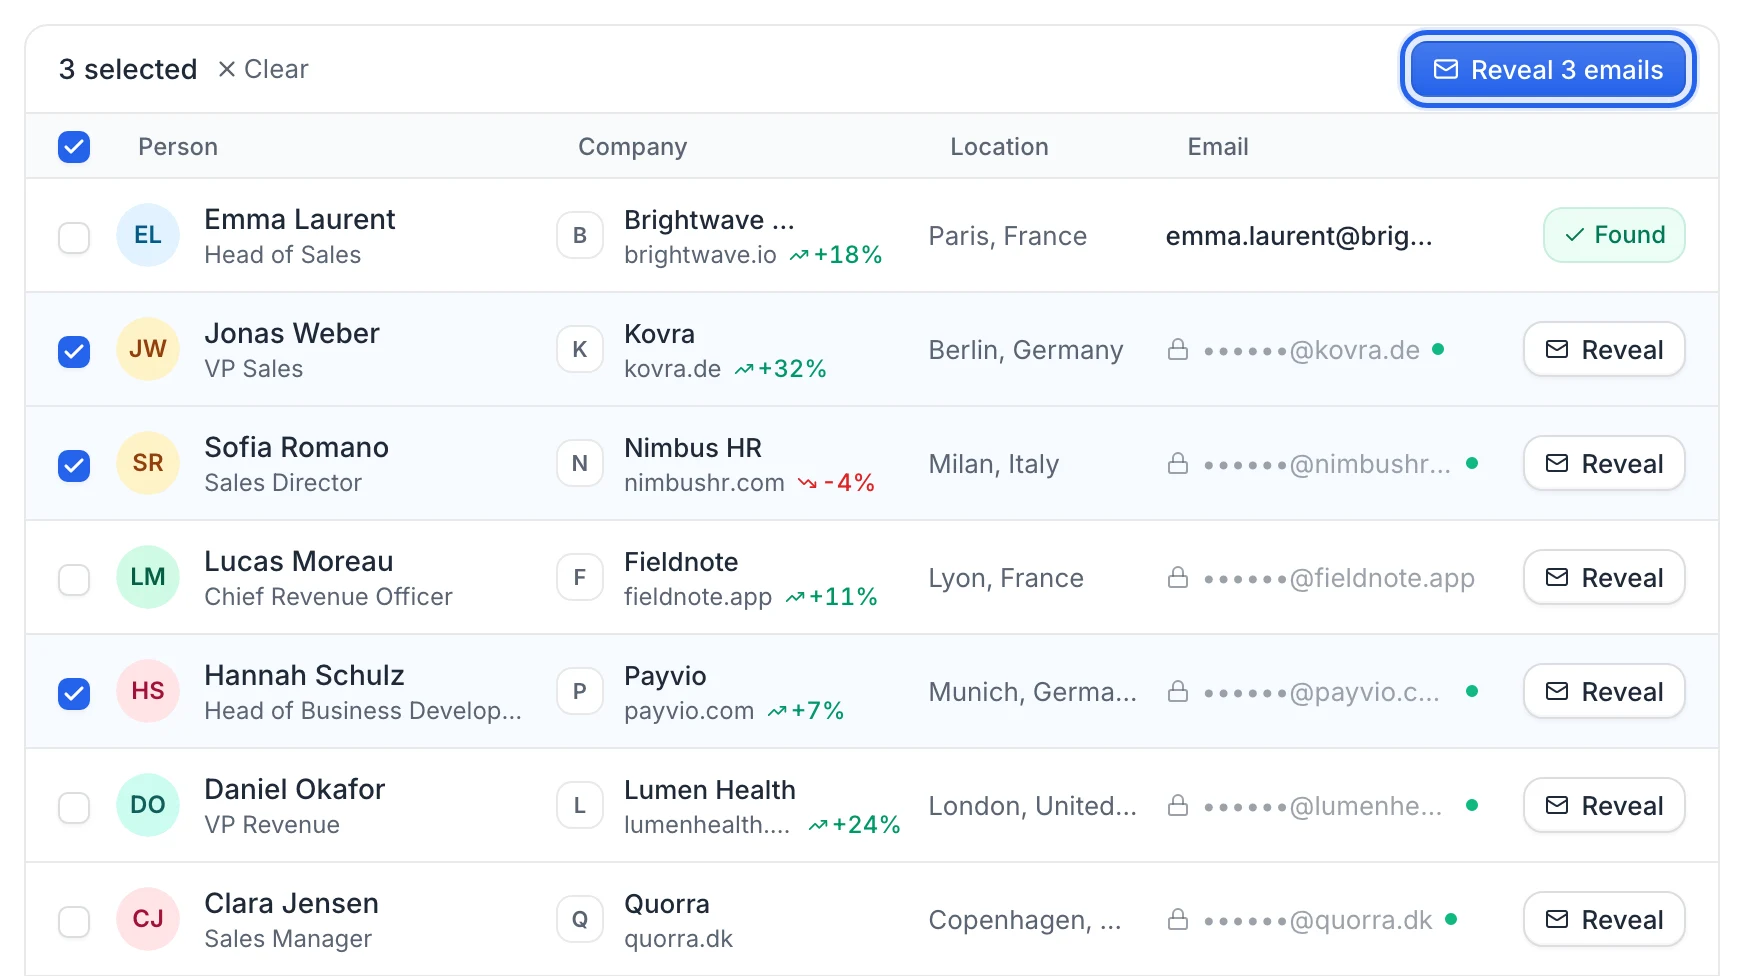Click the Email column header
The image size is (1744, 976).
pos(1218,147)
